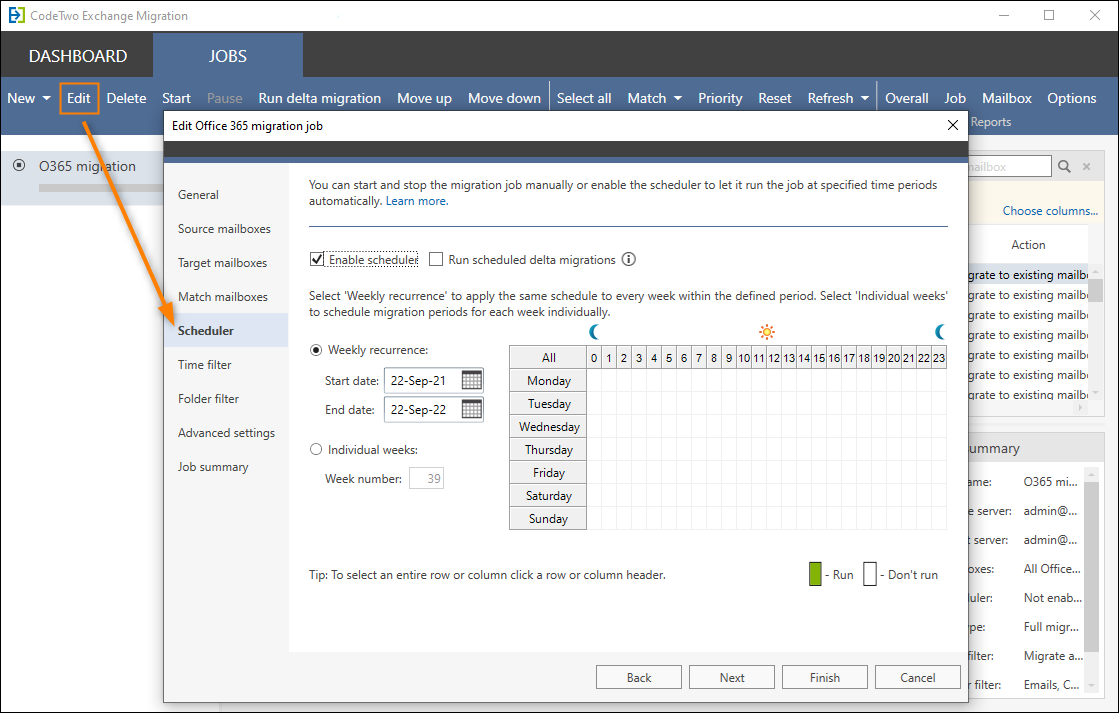1119x713 pixels.
Task: Go to Source mailboxes step
Action: tap(224, 228)
